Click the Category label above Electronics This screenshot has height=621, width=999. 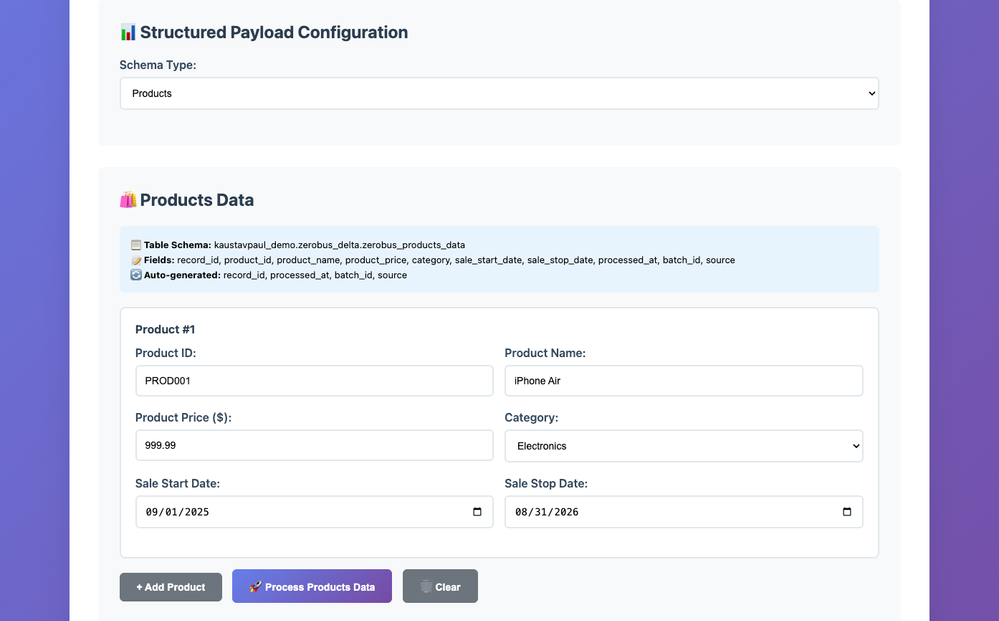(531, 418)
